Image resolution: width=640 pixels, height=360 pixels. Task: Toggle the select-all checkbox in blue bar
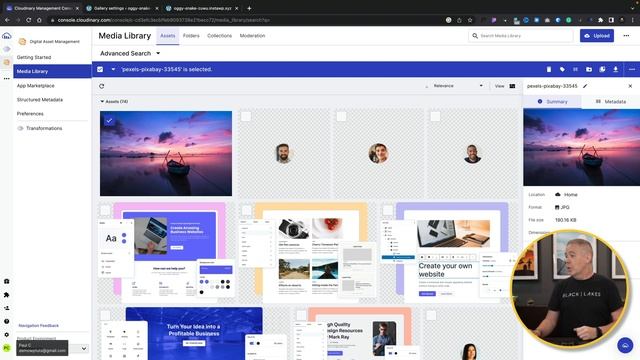100,69
